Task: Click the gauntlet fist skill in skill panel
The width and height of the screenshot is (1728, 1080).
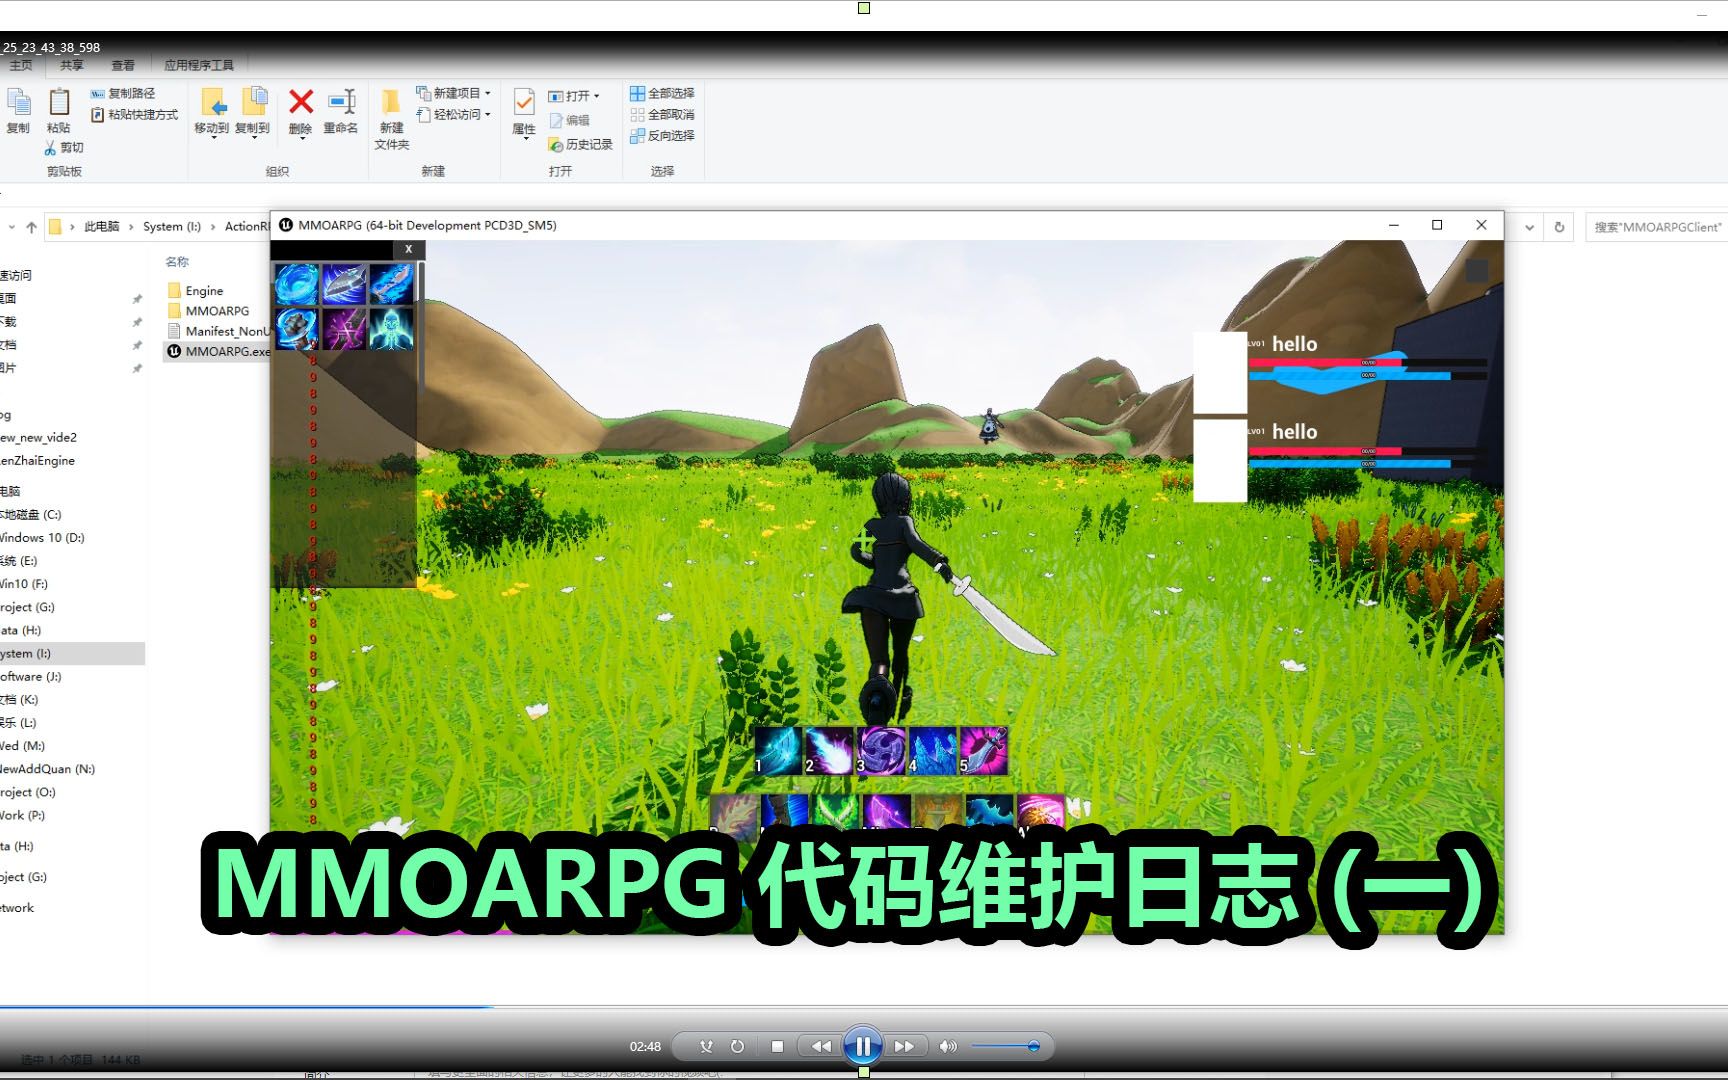Action: 296,329
